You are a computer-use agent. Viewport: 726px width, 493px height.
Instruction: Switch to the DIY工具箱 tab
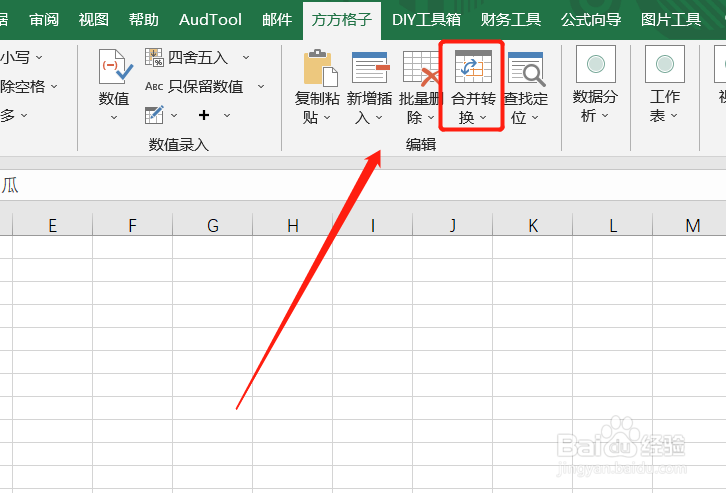click(x=426, y=19)
